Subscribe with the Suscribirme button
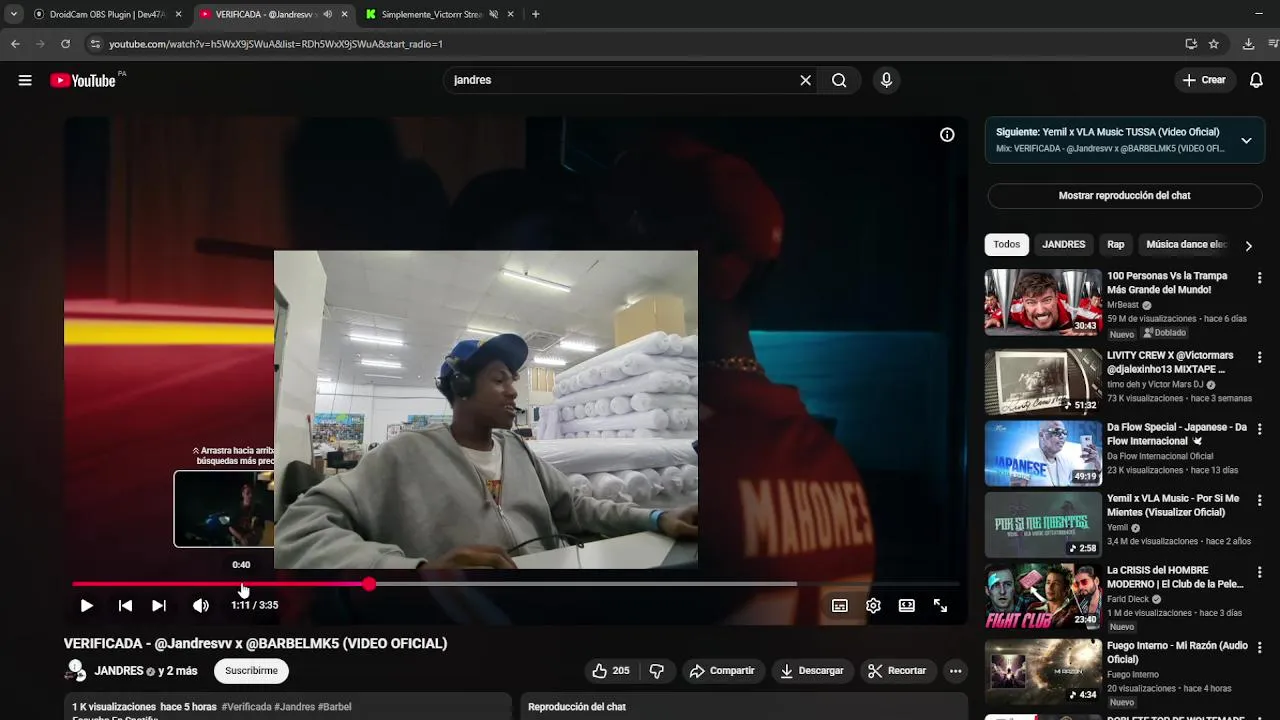This screenshot has width=1280, height=720. [251, 671]
